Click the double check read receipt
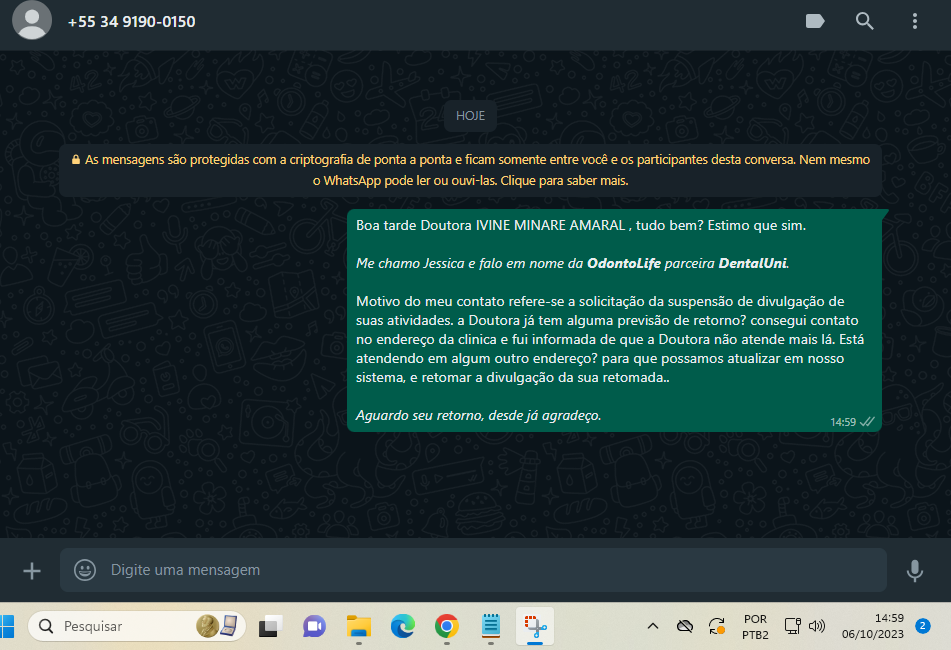Screen dimensions: 951x650 [867, 421]
